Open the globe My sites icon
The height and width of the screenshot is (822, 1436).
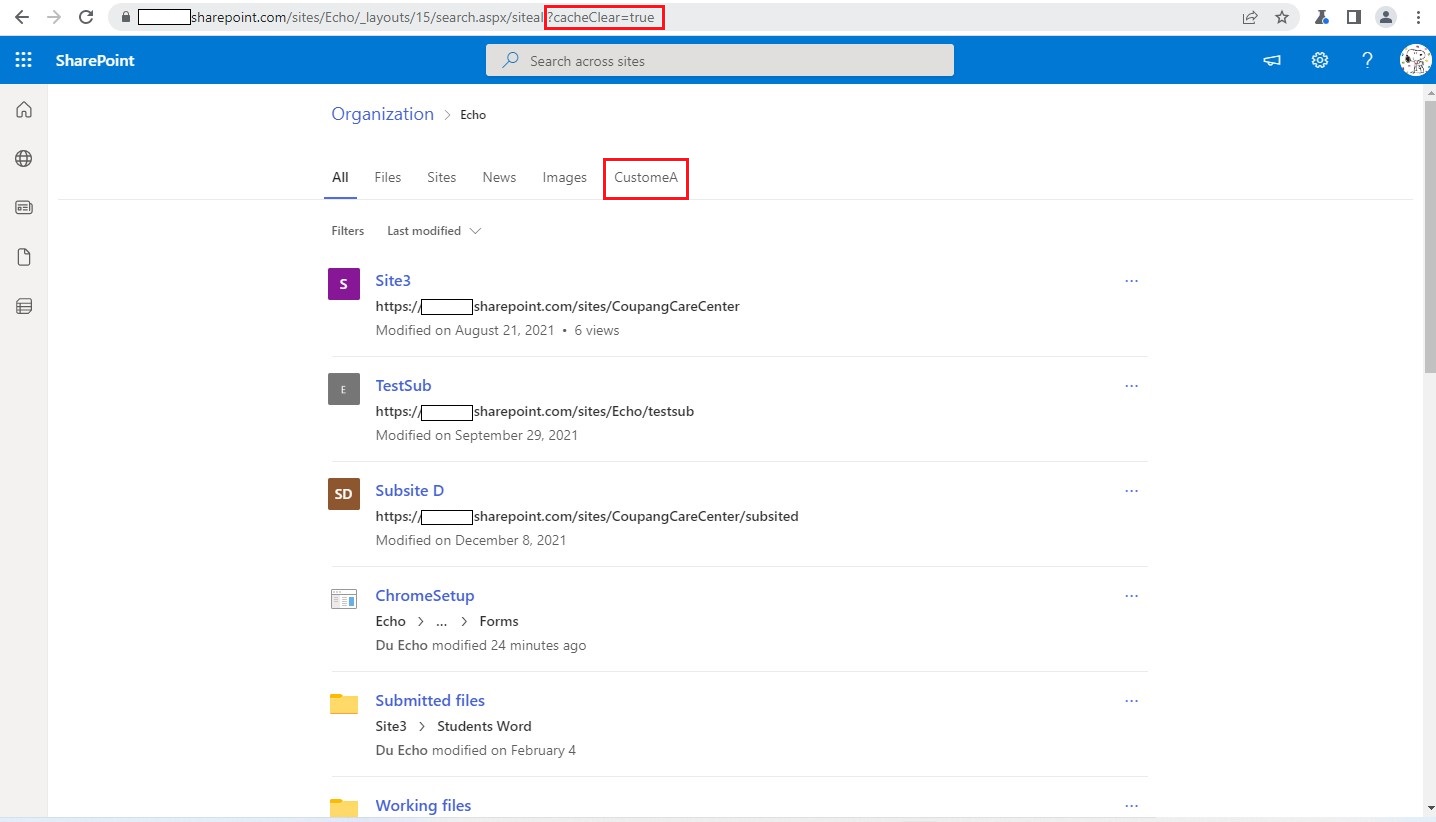(23, 158)
